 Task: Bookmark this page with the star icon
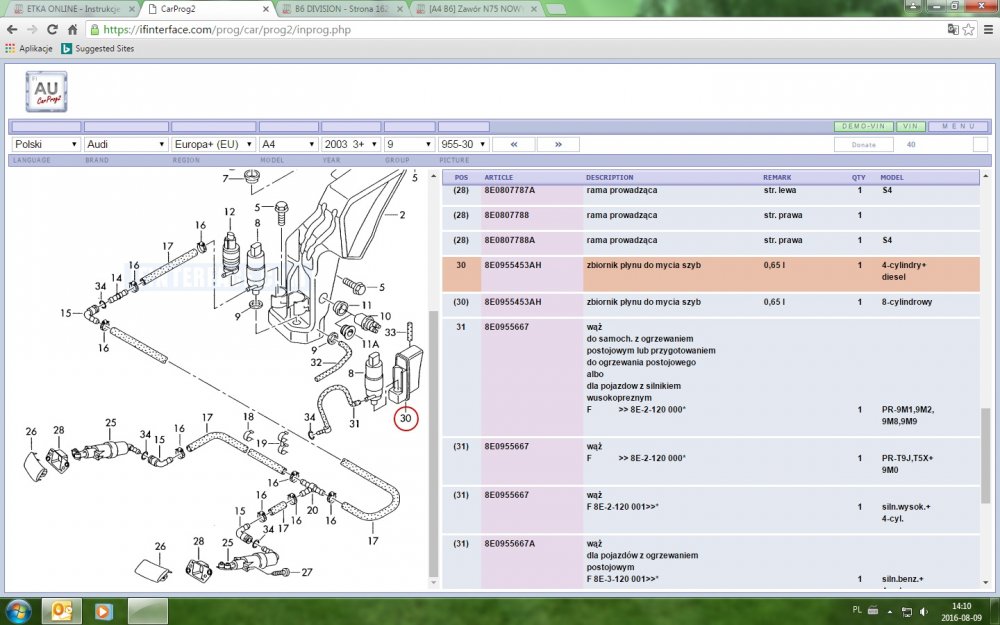coord(968,30)
